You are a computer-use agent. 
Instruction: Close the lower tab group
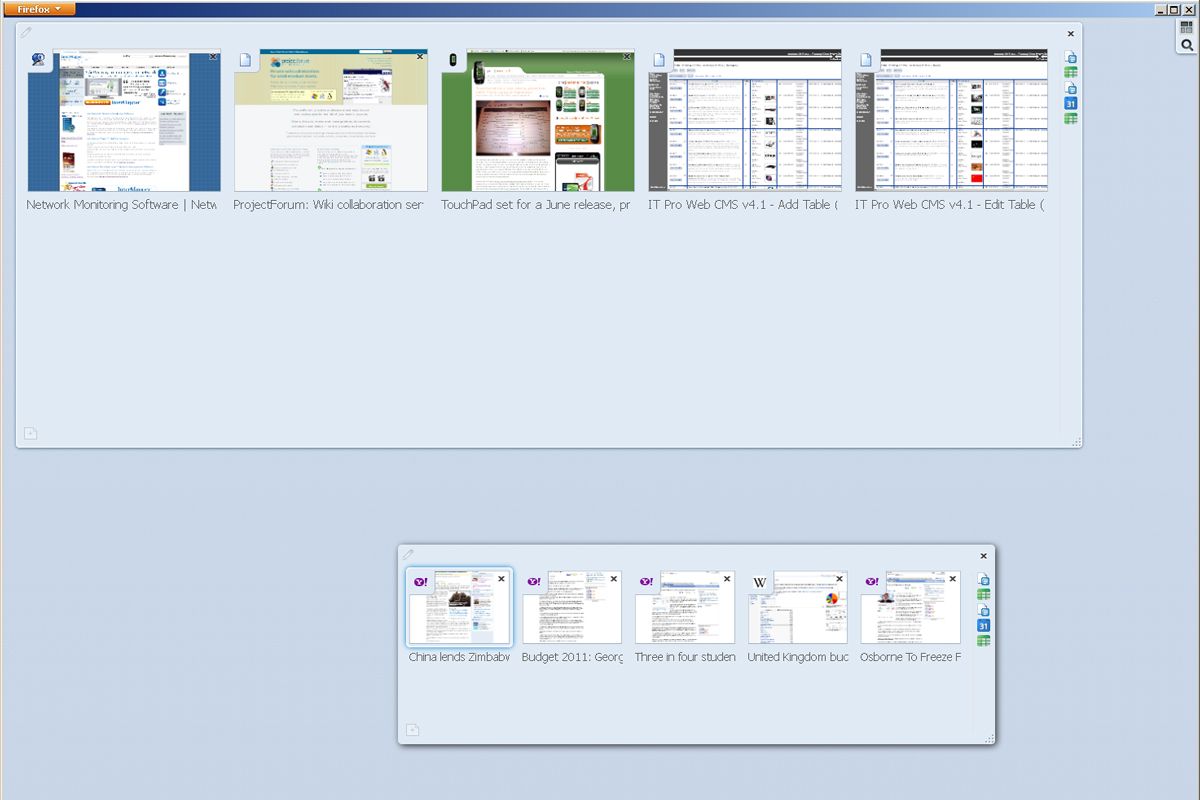pyautogui.click(x=983, y=556)
